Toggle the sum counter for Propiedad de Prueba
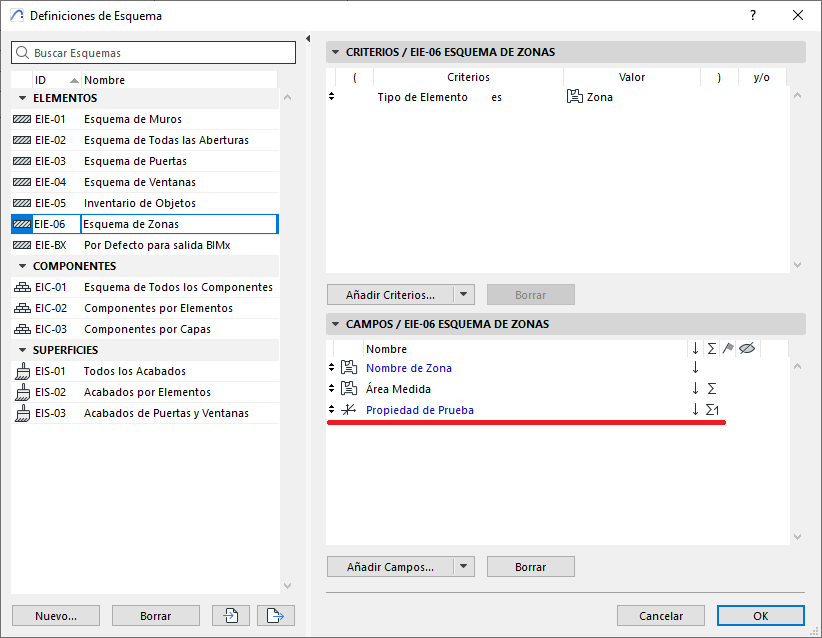 pos(713,410)
